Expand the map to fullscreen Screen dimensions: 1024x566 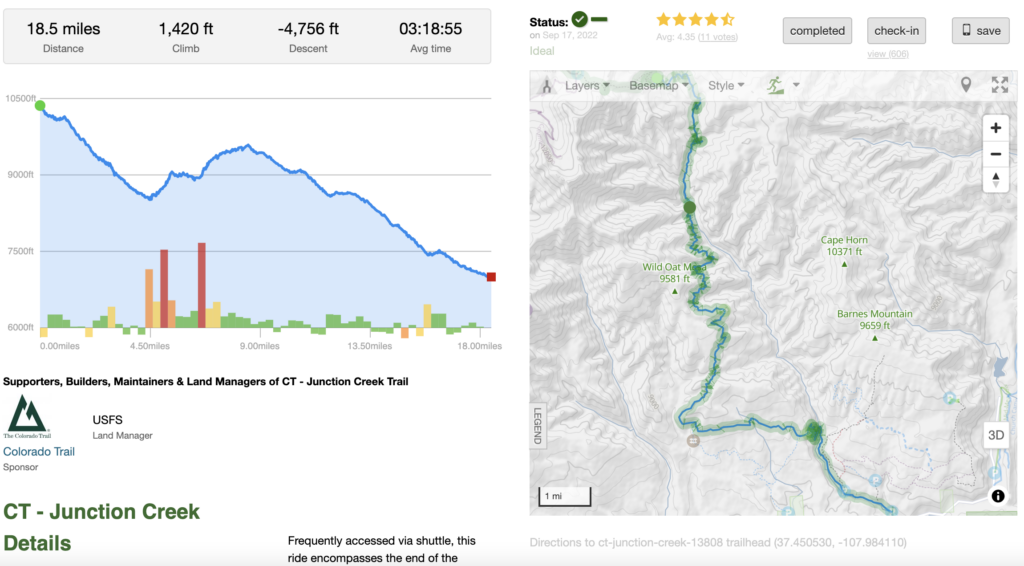tap(999, 85)
